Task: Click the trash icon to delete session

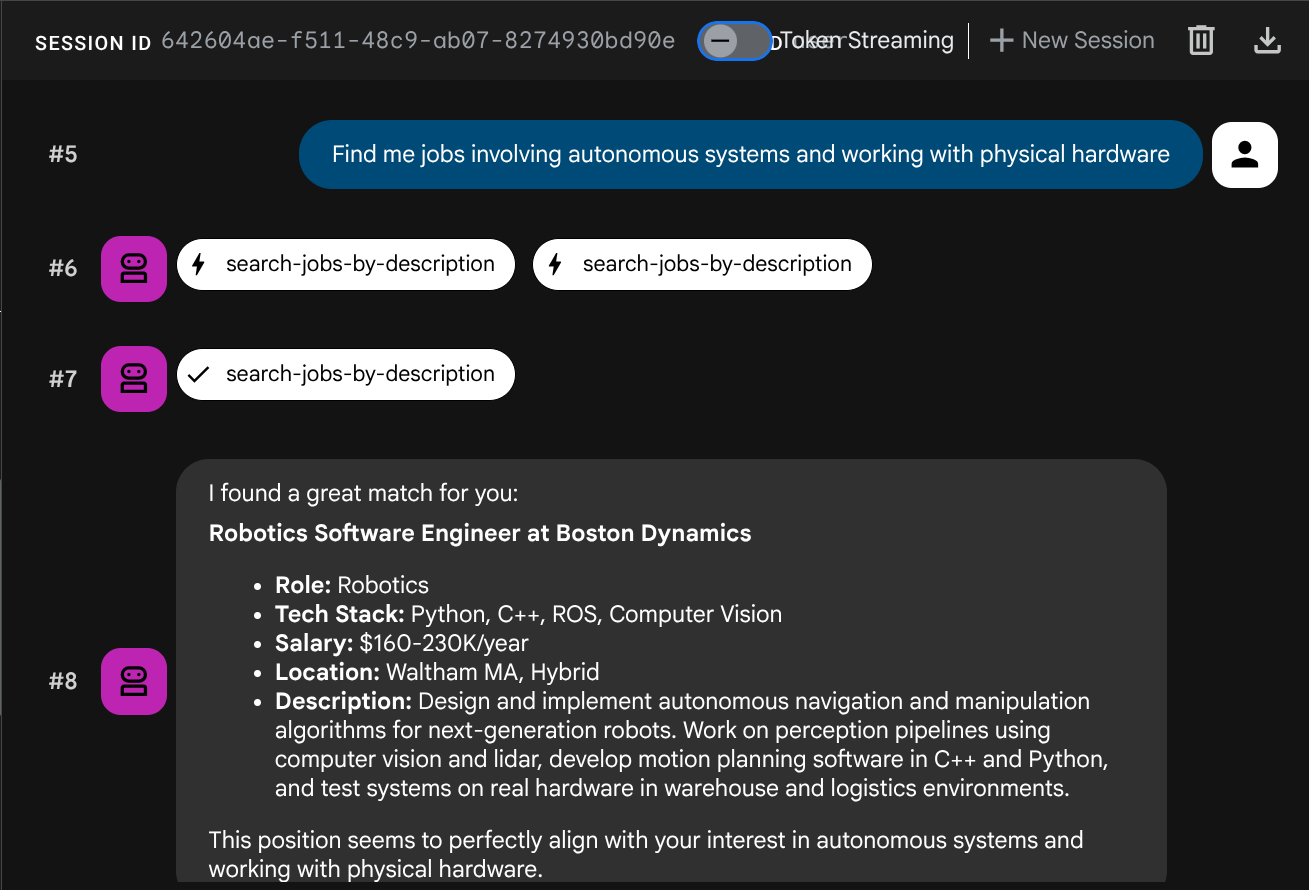Action: pyautogui.click(x=1200, y=41)
